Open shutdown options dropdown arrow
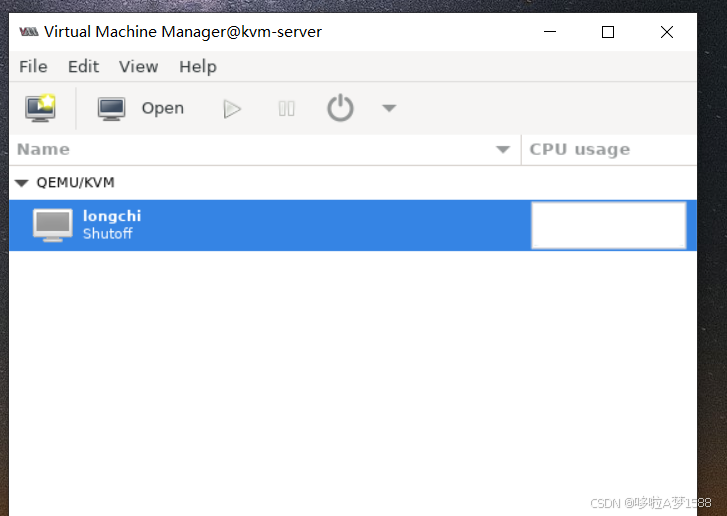Screen dimensions: 727x516 [x=389, y=108]
